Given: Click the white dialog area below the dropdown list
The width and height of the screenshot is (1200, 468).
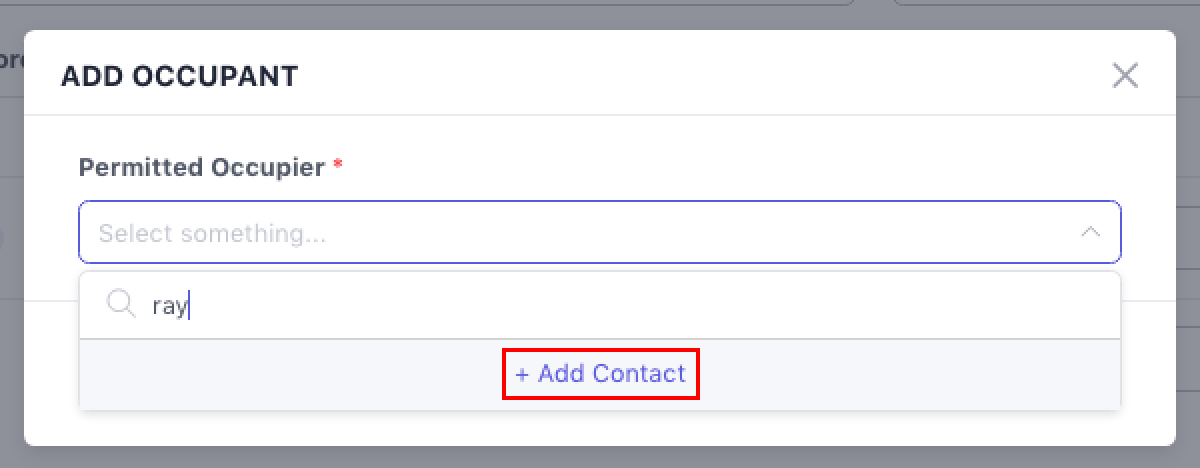Looking at the screenshot, I should pos(600,428).
